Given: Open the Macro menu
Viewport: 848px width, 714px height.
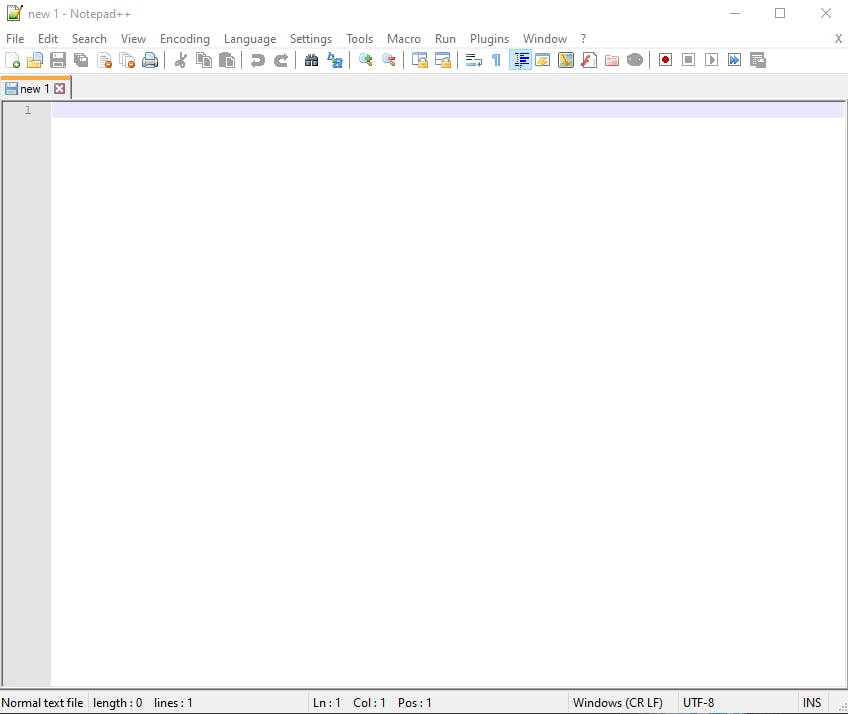Looking at the screenshot, I should pos(403,39).
